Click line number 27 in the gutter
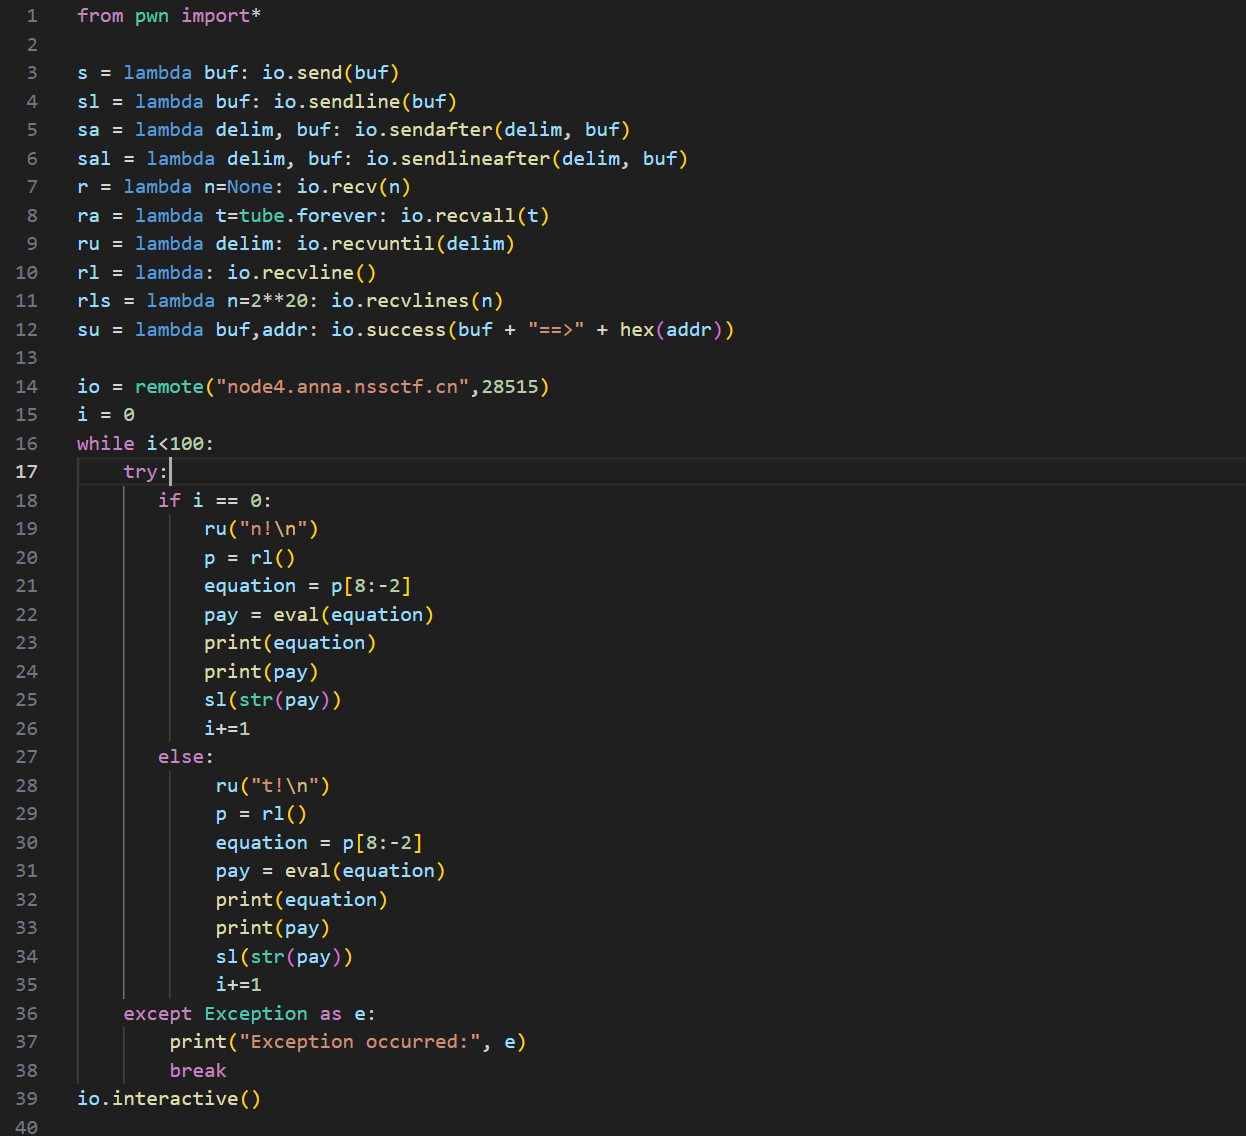The width and height of the screenshot is (1246, 1136). pos(27,757)
